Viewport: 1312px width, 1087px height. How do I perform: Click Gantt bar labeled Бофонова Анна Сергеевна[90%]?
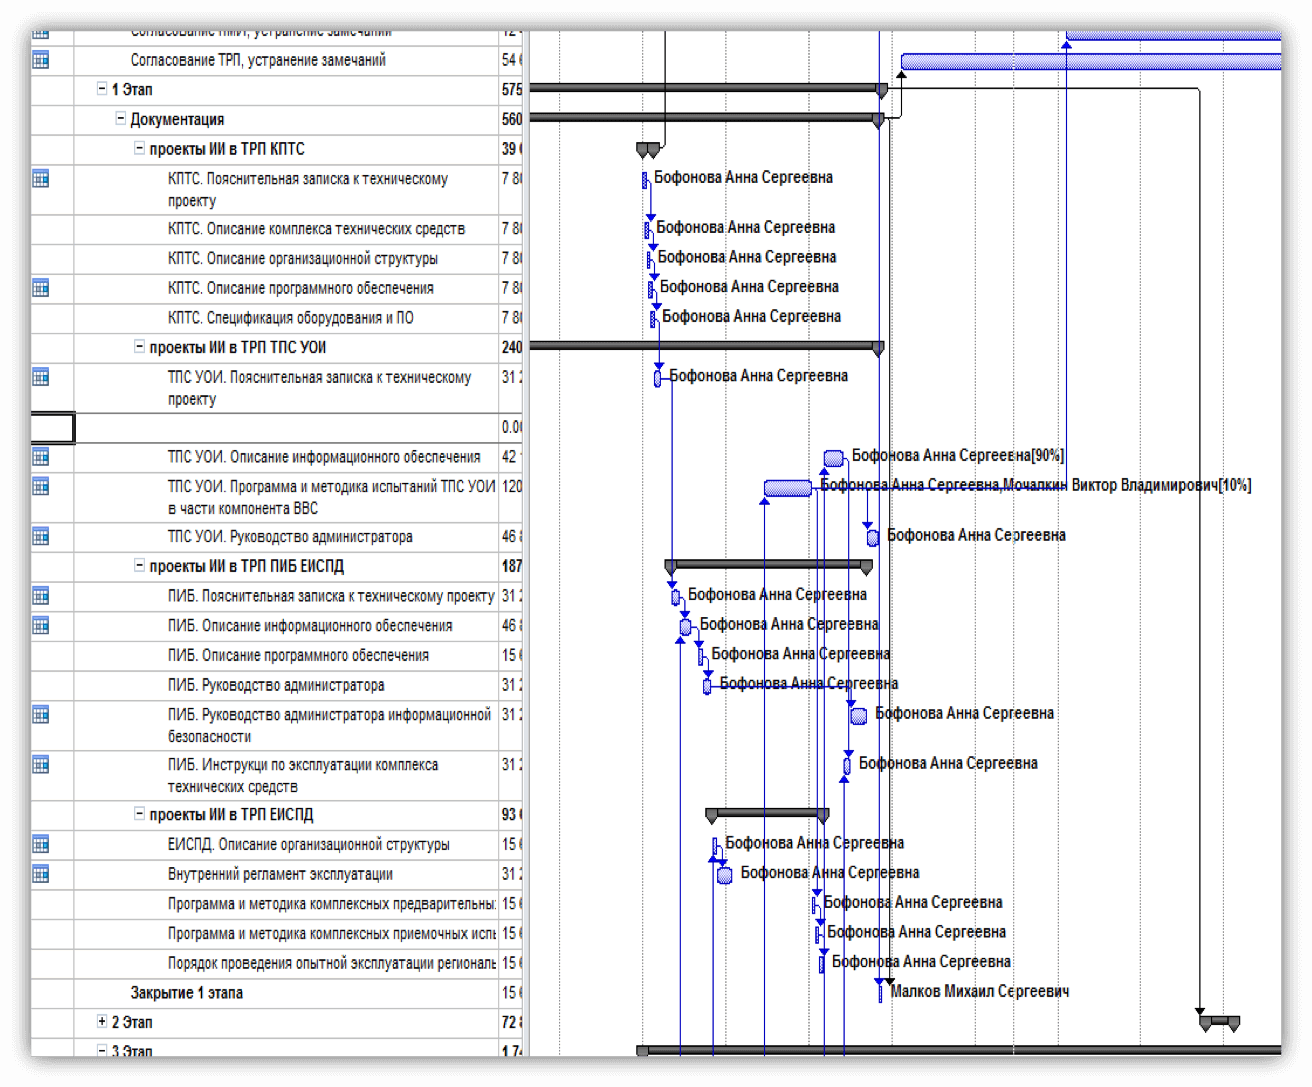click(x=834, y=458)
